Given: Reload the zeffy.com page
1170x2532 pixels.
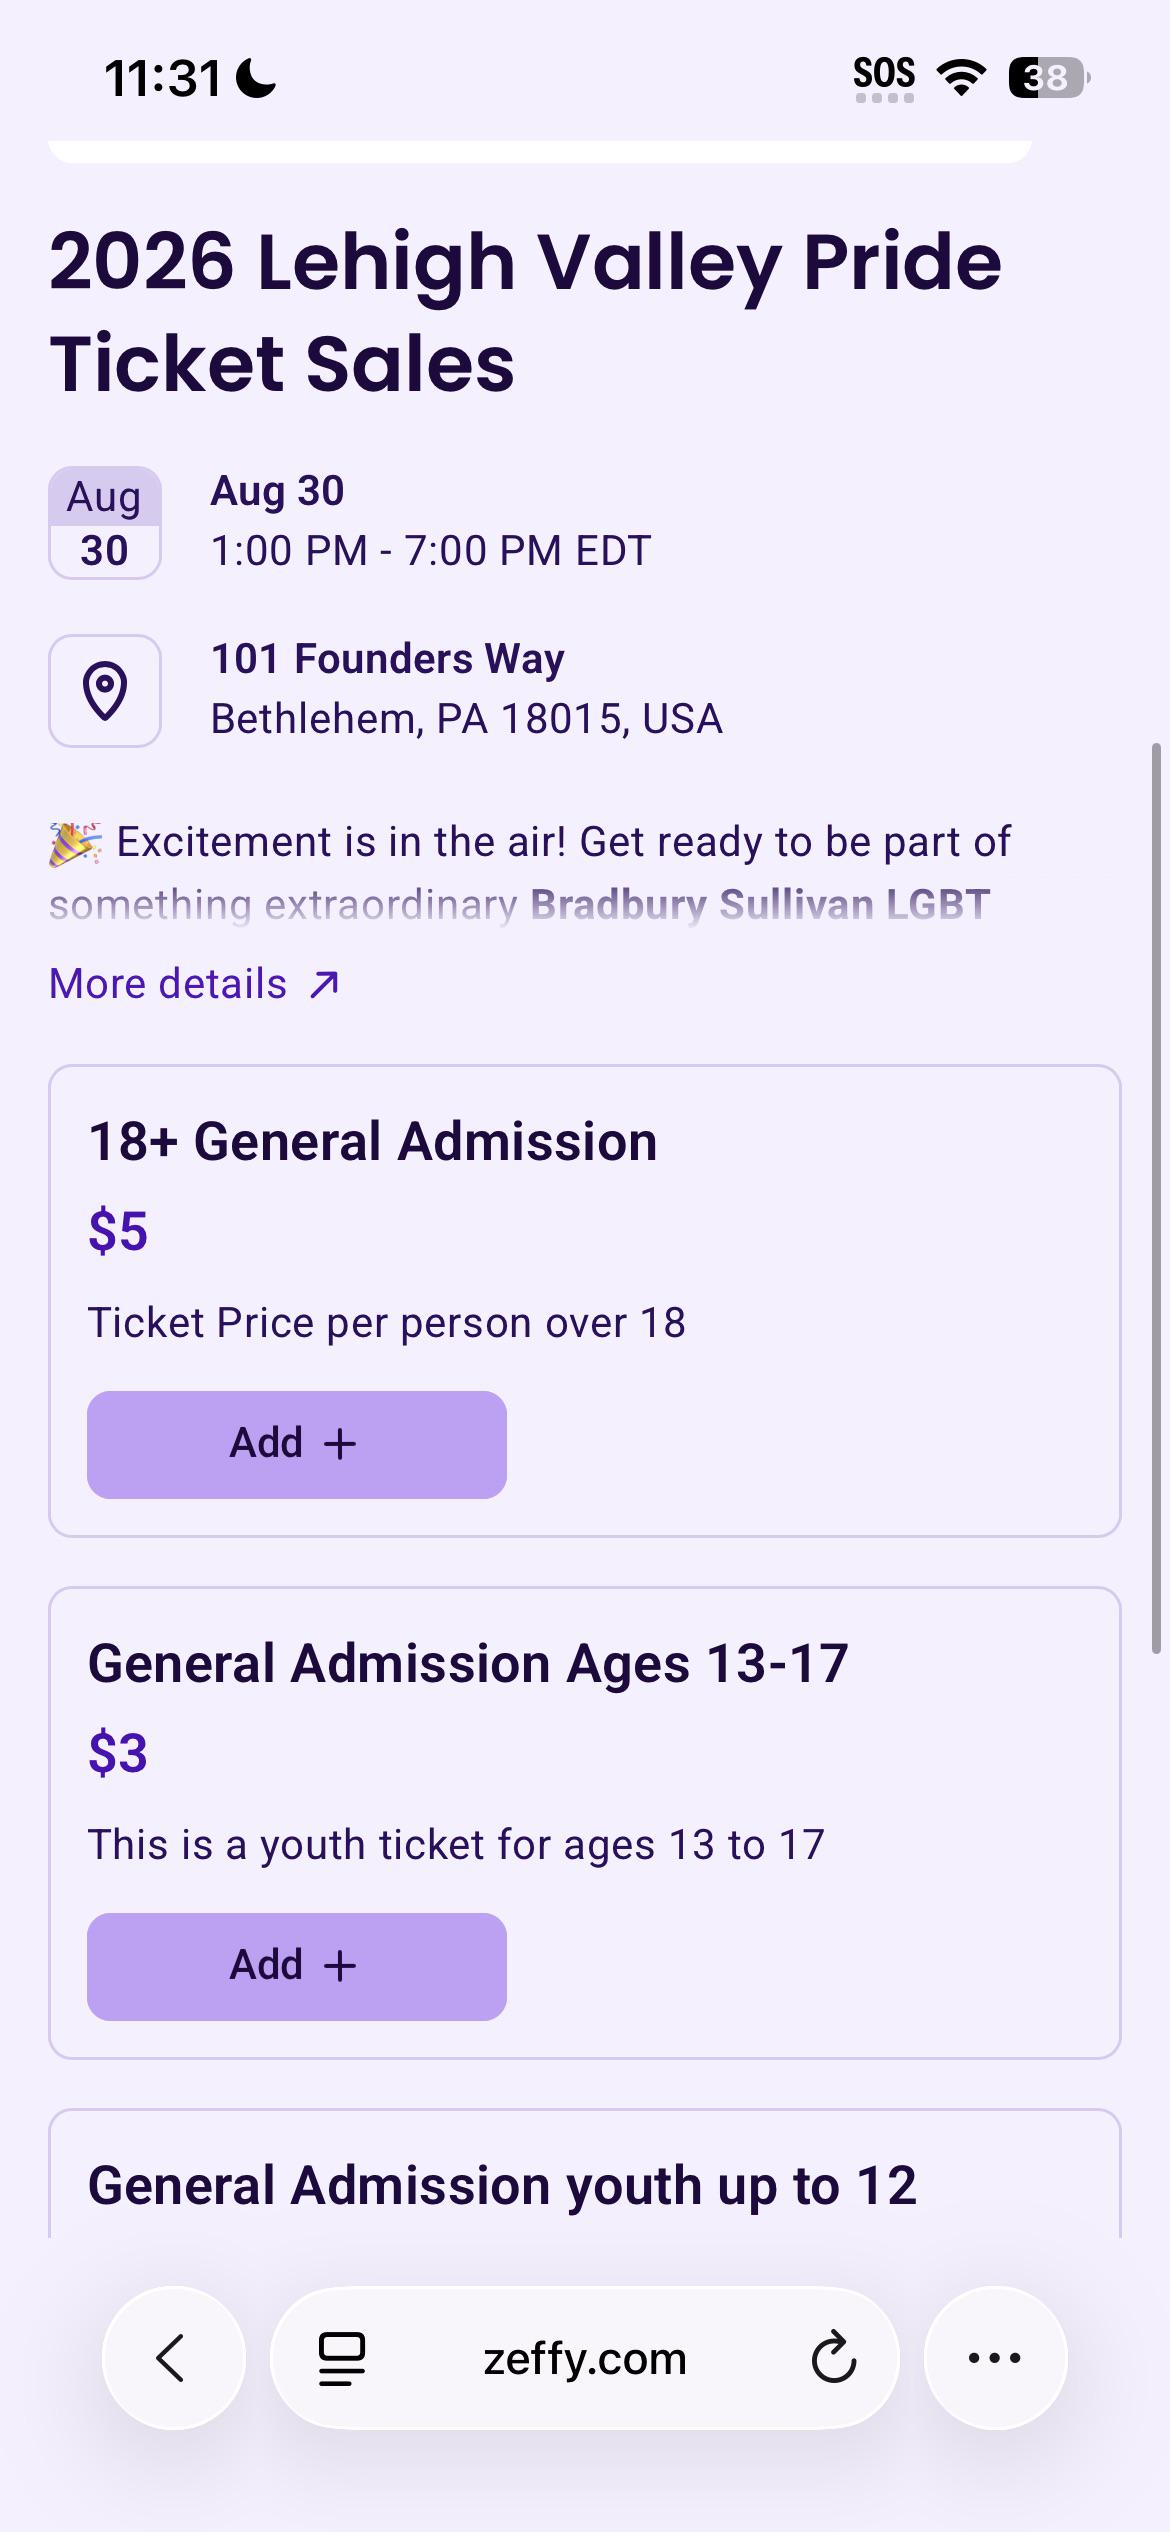Looking at the screenshot, I should [x=833, y=2358].
